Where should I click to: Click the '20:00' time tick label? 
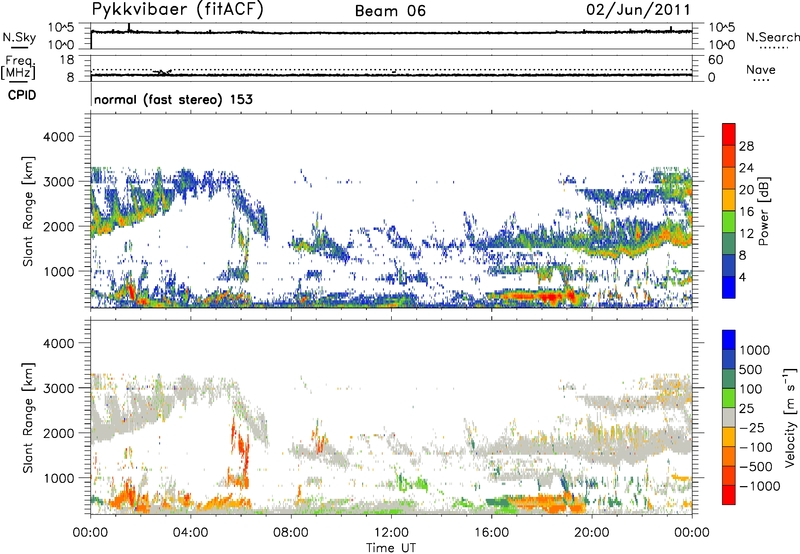(x=591, y=533)
